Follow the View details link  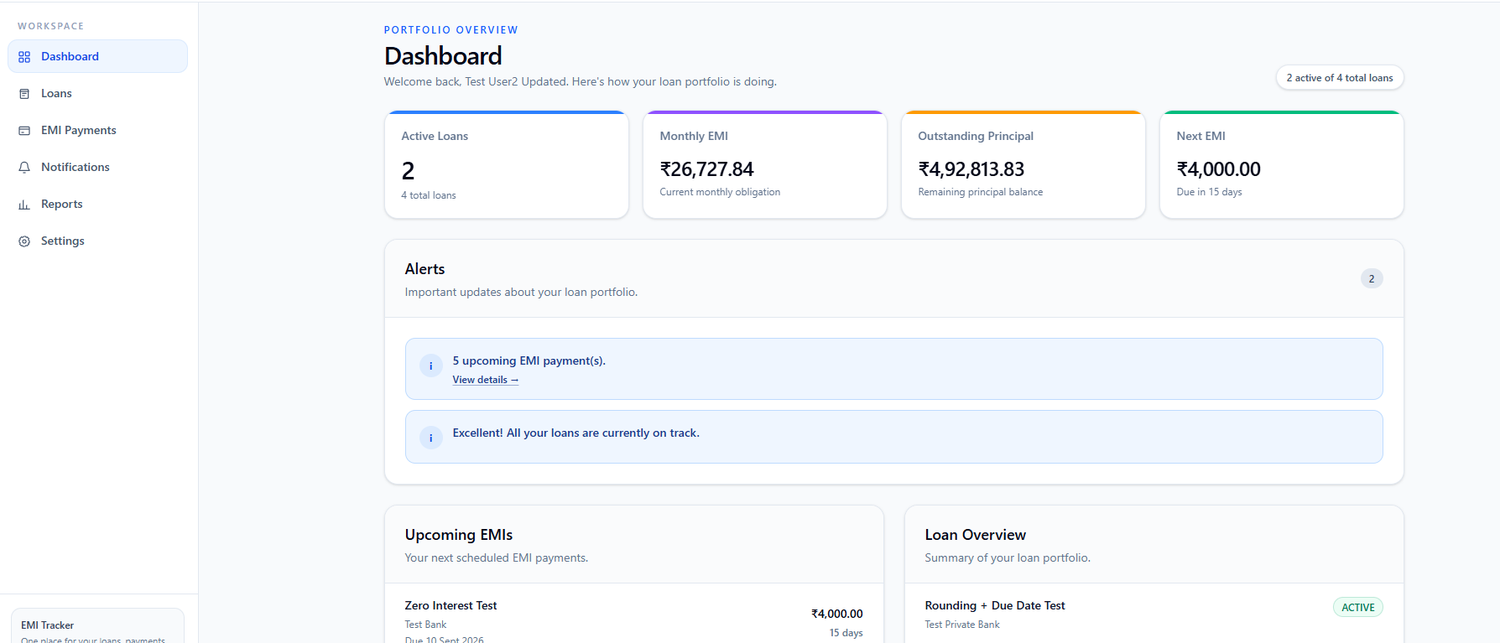(485, 380)
